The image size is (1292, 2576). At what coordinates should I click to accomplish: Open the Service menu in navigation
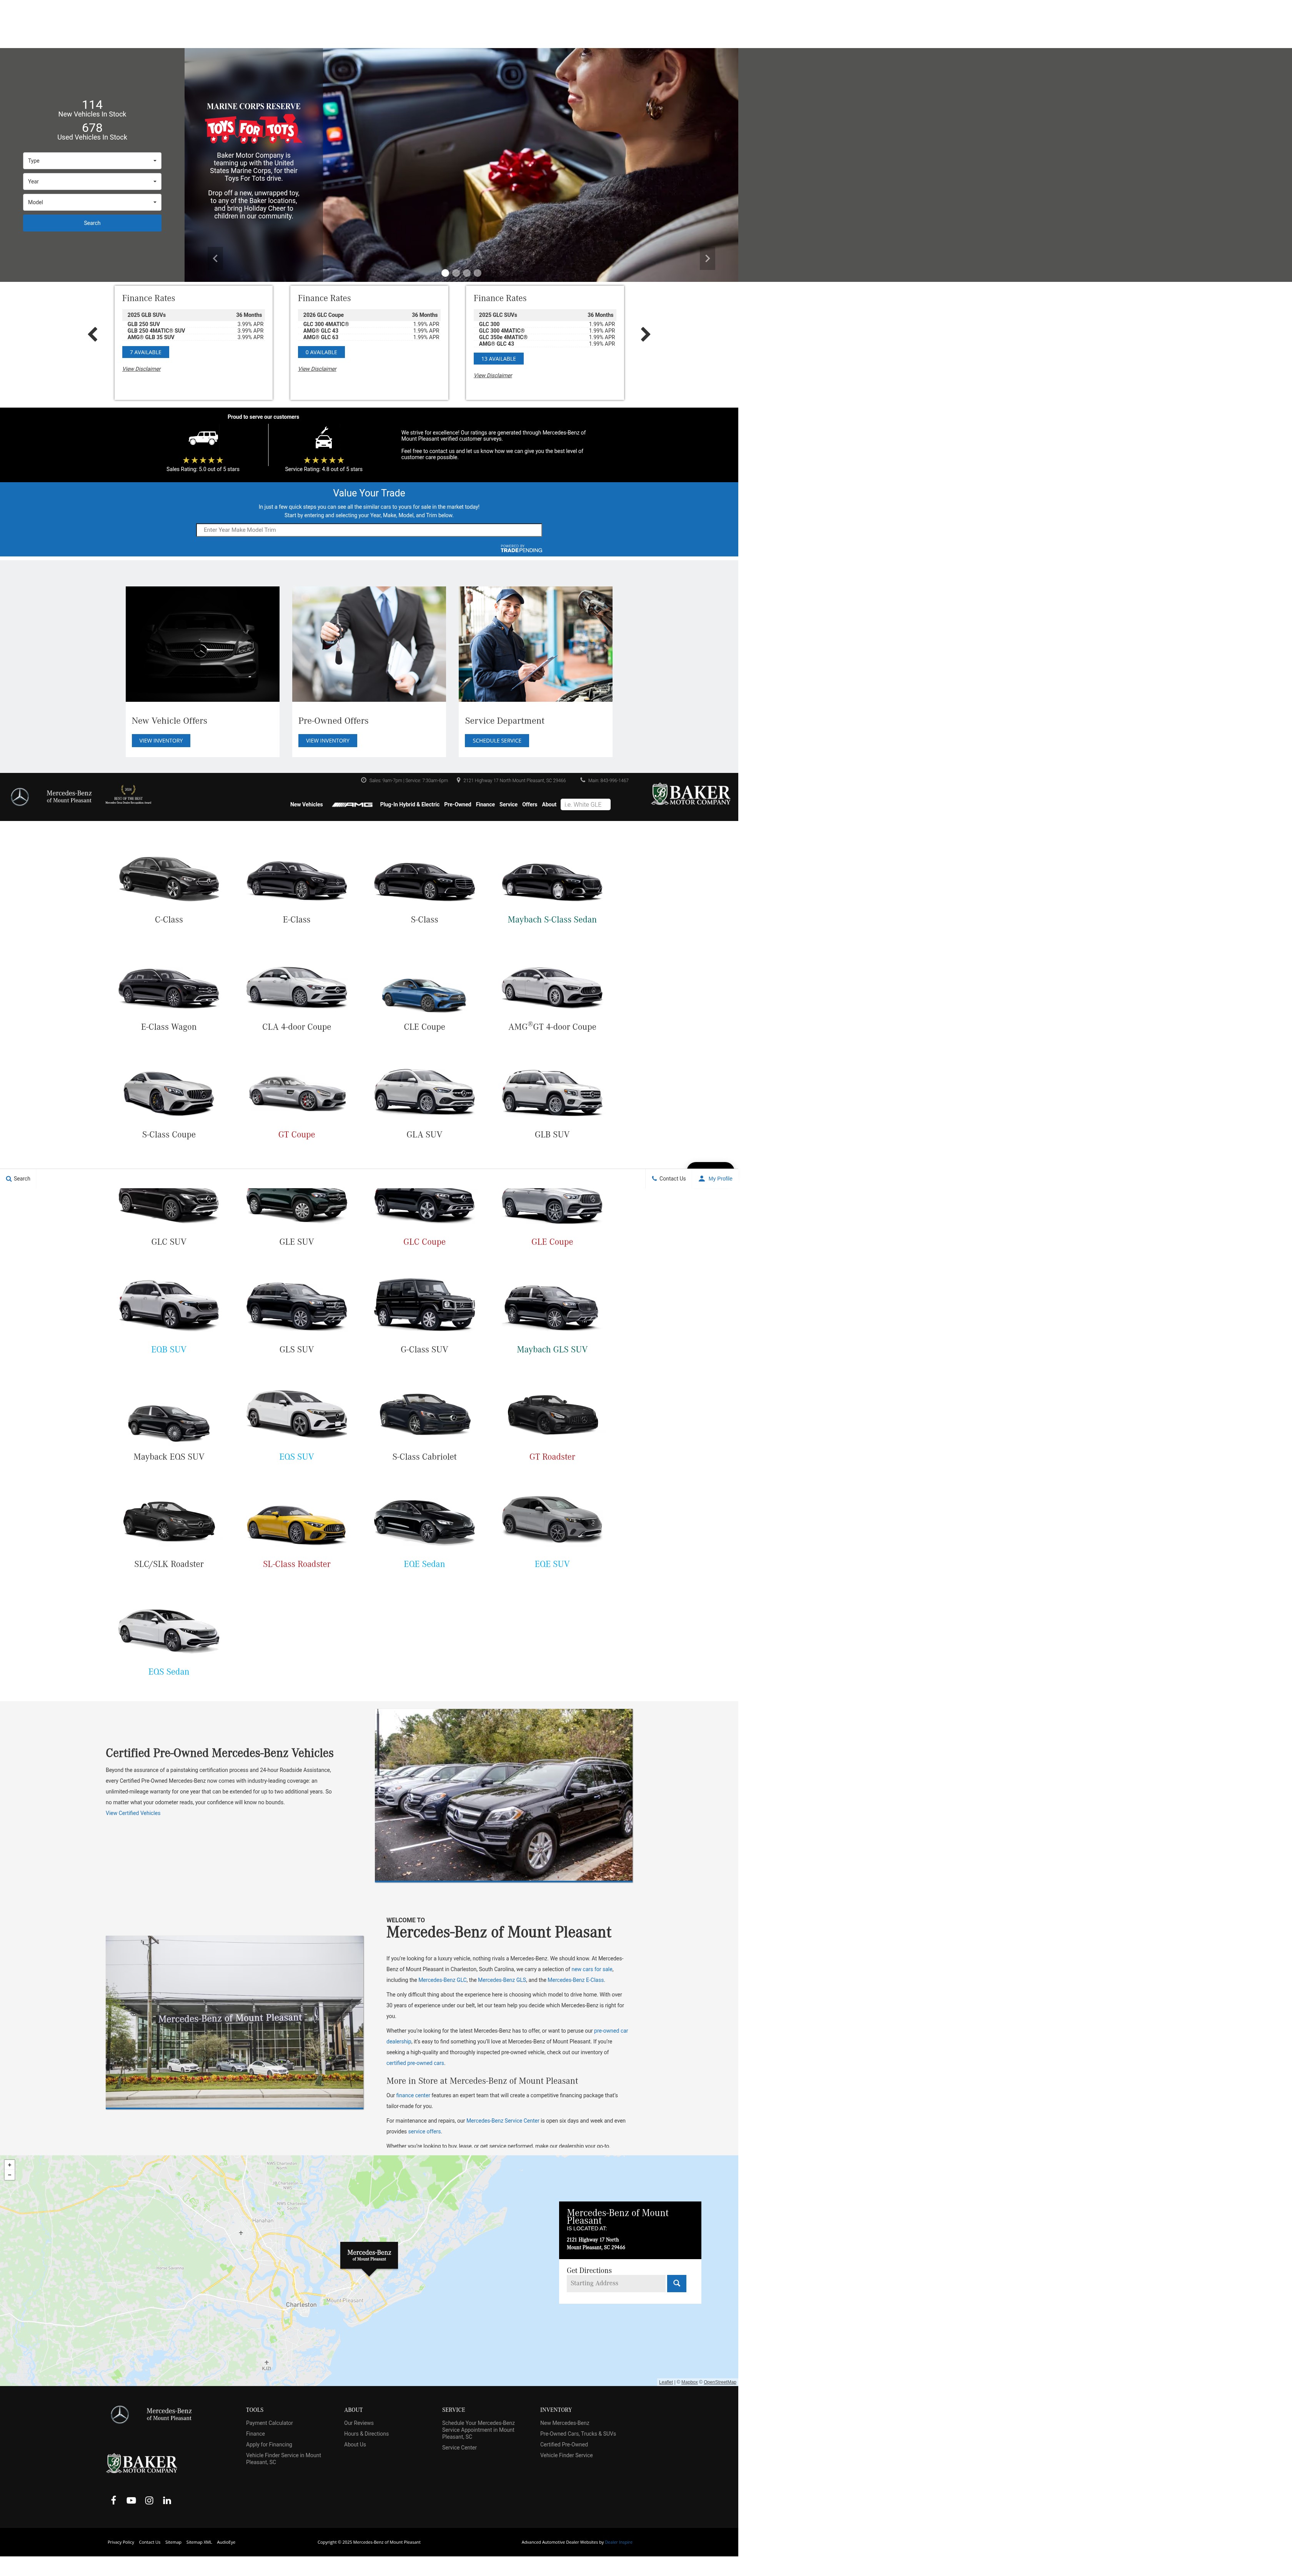(x=508, y=805)
